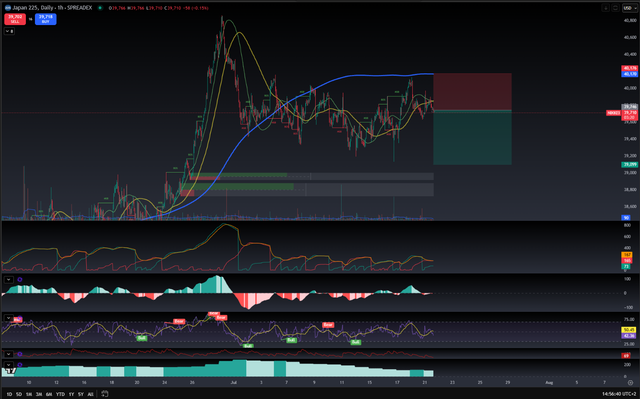640x399 pixels.
Task: Click the gray 39,746 price label
Action: tap(629, 107)
